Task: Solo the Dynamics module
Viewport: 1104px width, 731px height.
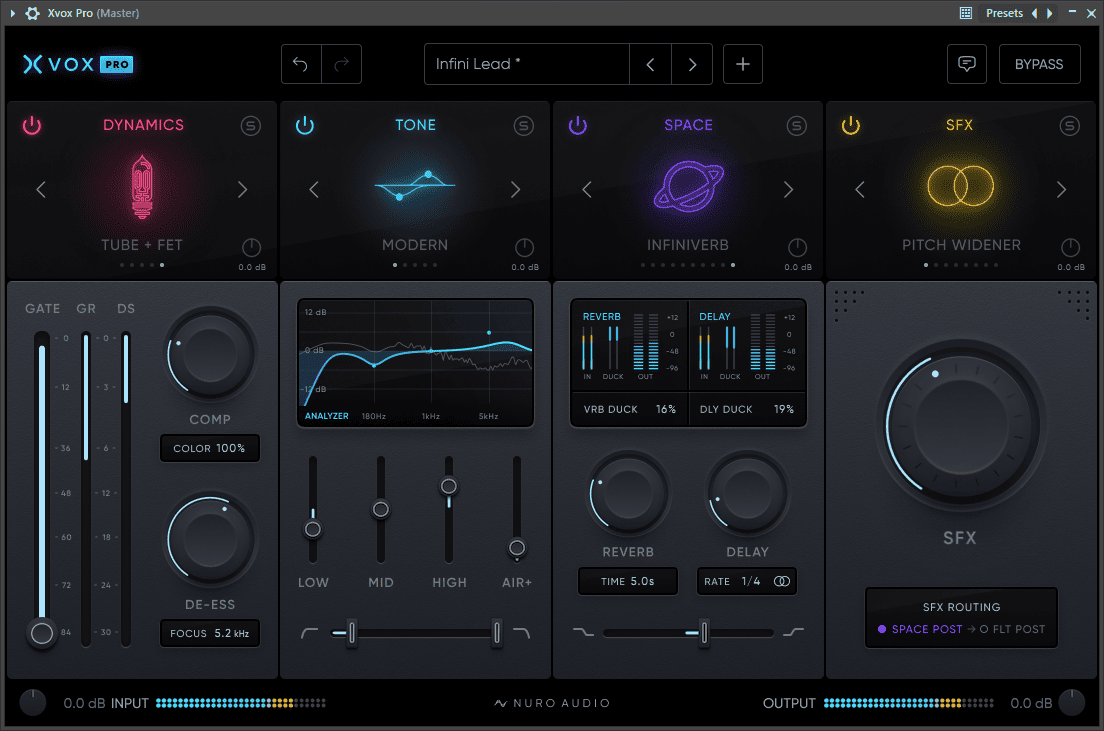Action: (x=251, y=126)
